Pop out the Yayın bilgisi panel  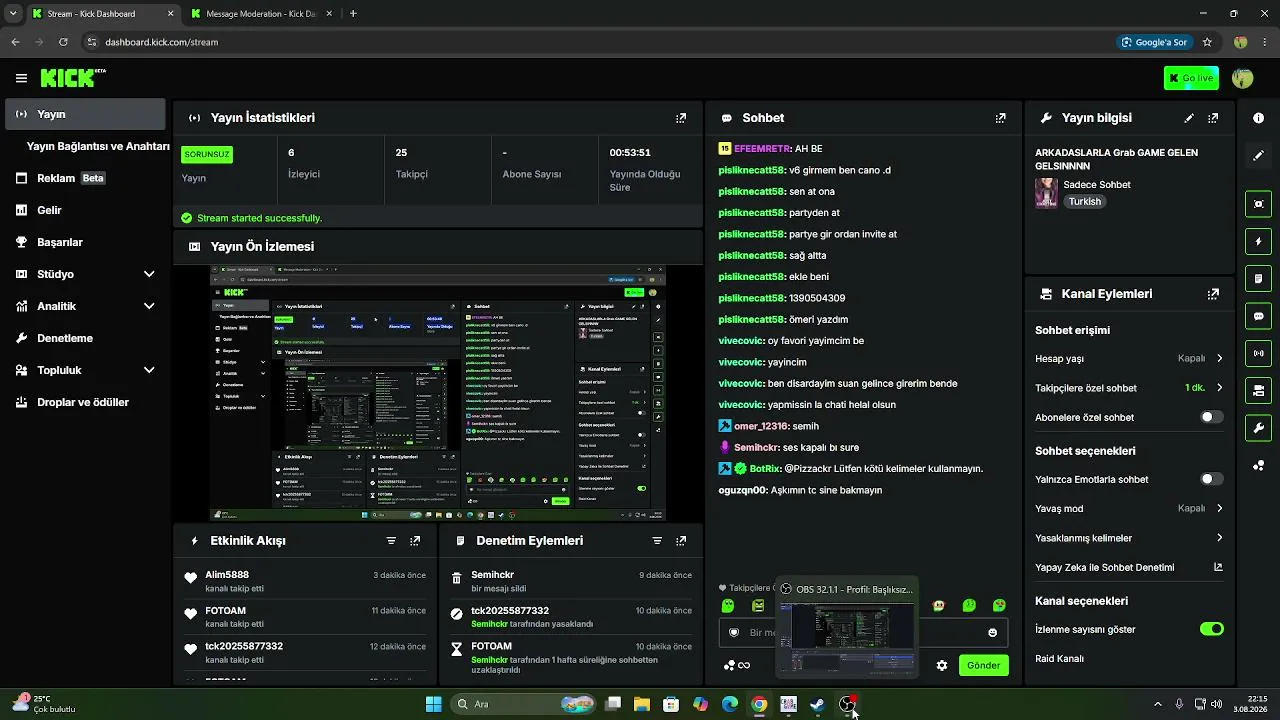pos(1213,118)
